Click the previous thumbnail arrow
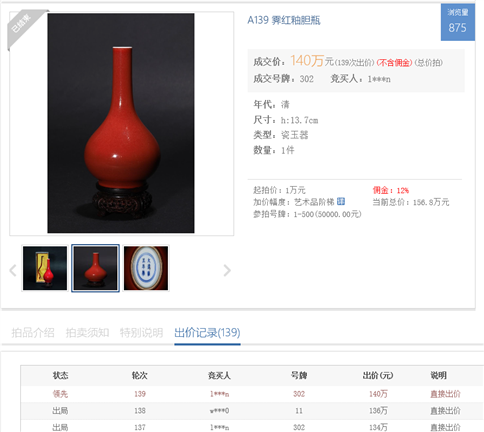 [13, 270]
